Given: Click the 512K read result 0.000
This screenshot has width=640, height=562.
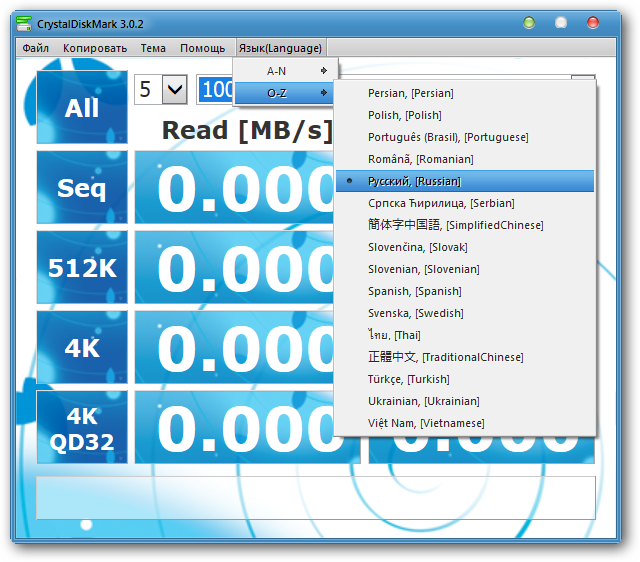Looking at the screenshot, I should [x=234, y=267].
